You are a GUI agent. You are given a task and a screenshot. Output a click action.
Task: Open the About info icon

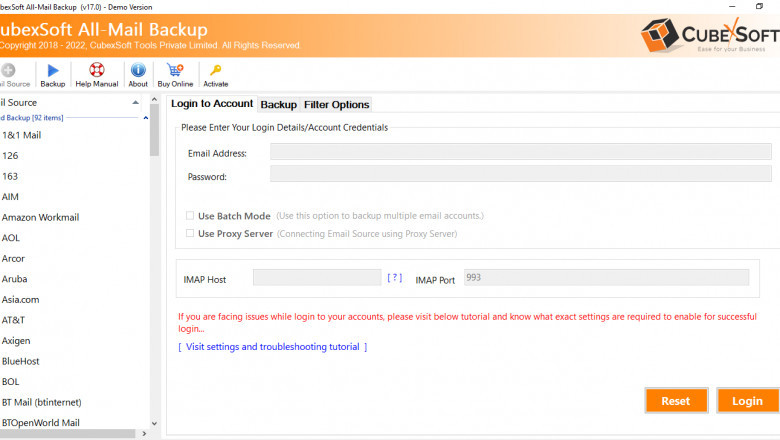click(138, 70)
